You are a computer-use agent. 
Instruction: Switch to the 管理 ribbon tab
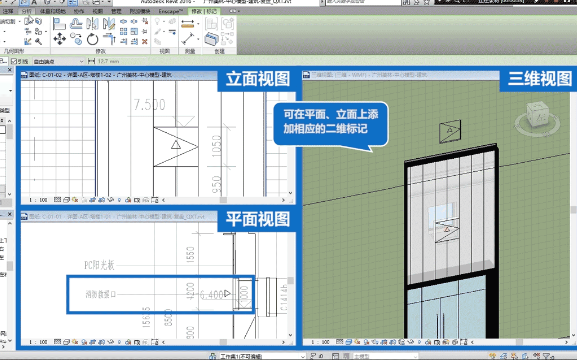[116, 11]
